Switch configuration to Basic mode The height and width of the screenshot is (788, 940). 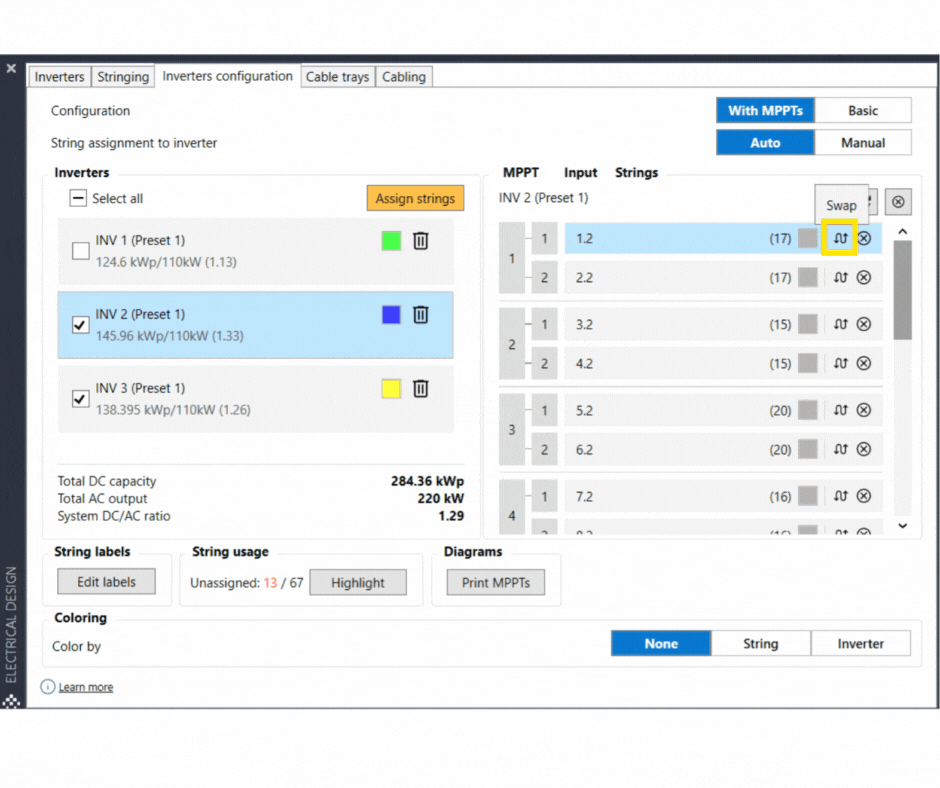click(862, 111)
